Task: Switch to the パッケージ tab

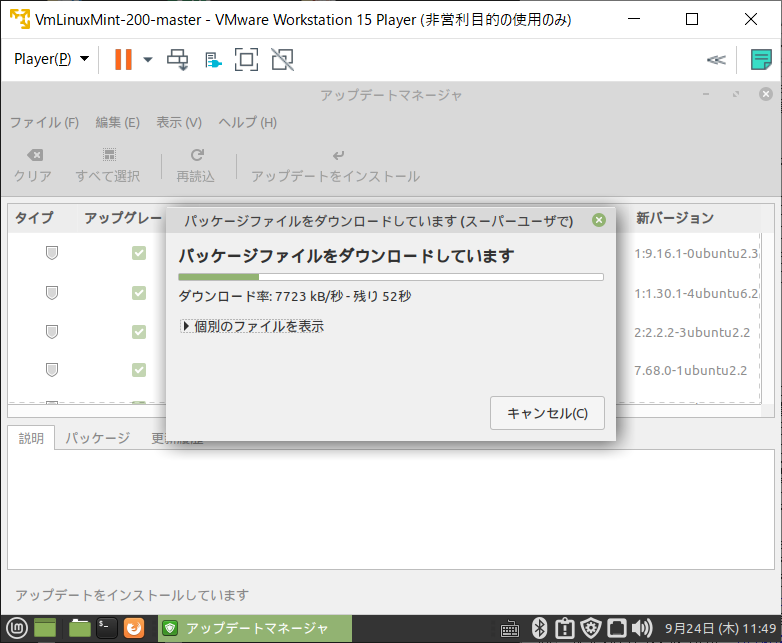Action: click(x=98, y=438)
